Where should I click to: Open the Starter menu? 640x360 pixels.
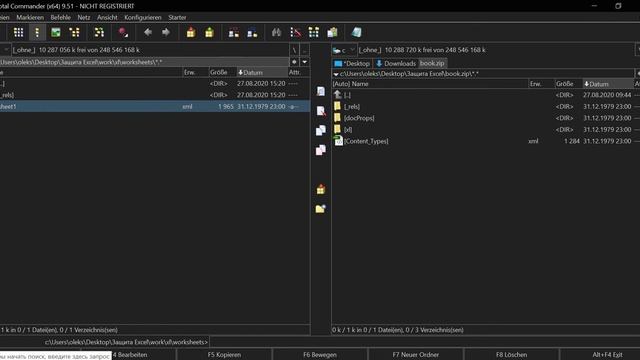[177, 18]
